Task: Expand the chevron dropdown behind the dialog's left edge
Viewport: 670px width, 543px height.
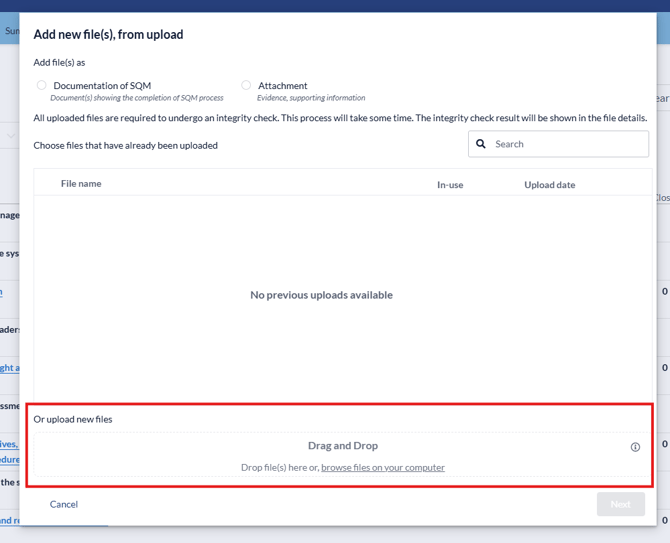Action: click(x=11, y=135)
